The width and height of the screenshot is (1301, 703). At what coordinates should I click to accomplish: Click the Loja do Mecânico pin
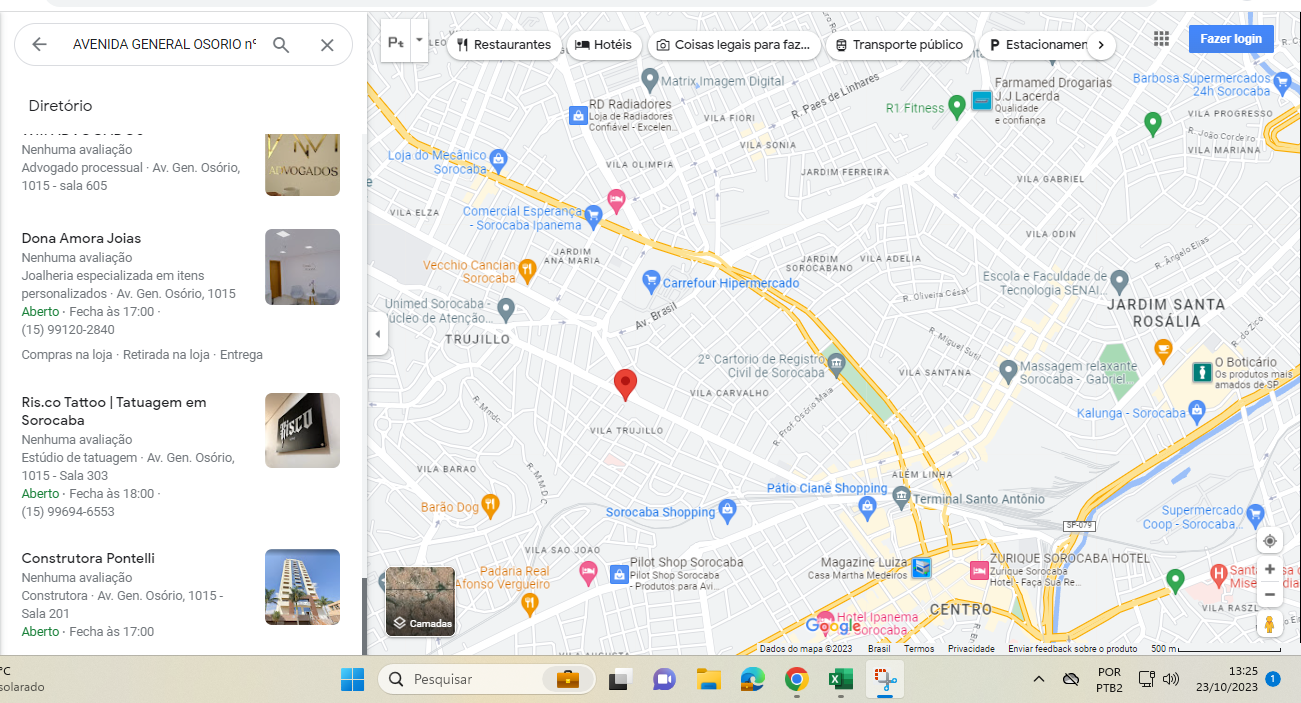(x=499, y=159)
